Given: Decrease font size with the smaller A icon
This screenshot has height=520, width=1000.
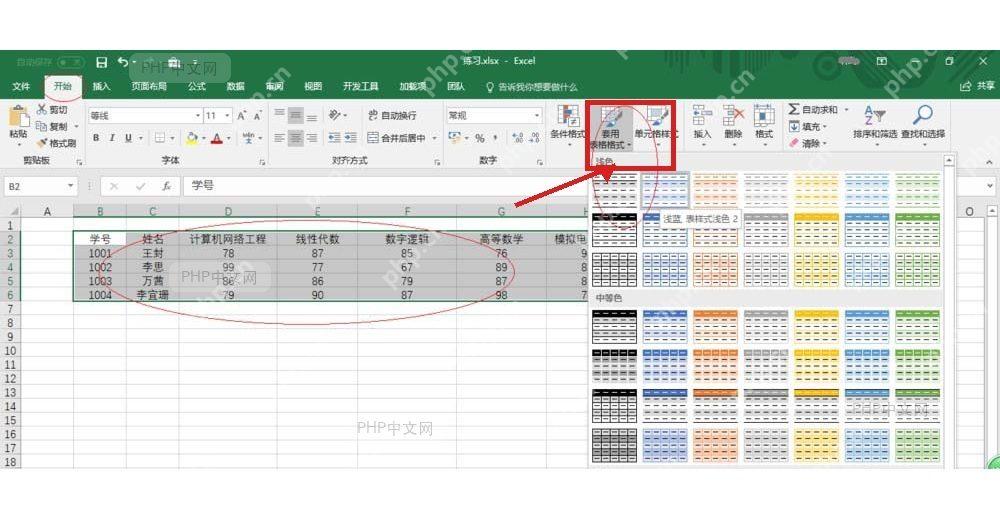Looking at the screenshot, I should [x=257, y=115].
